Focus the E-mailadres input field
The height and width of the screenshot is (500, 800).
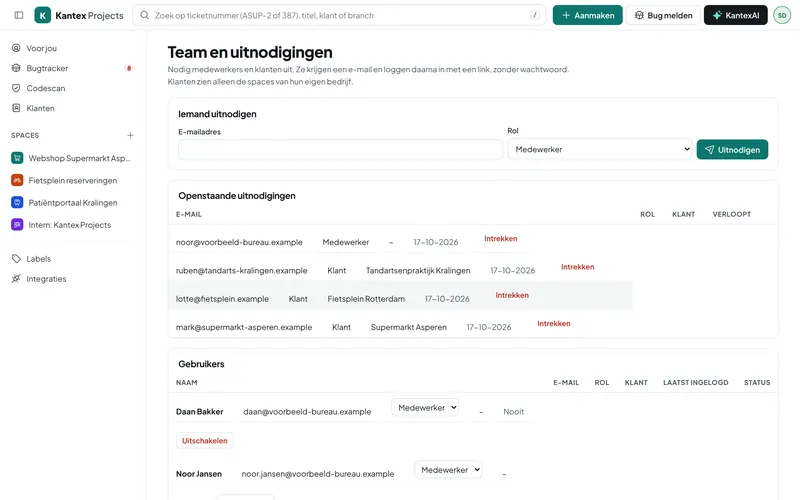pyautogui.click(x=340, y=149)
